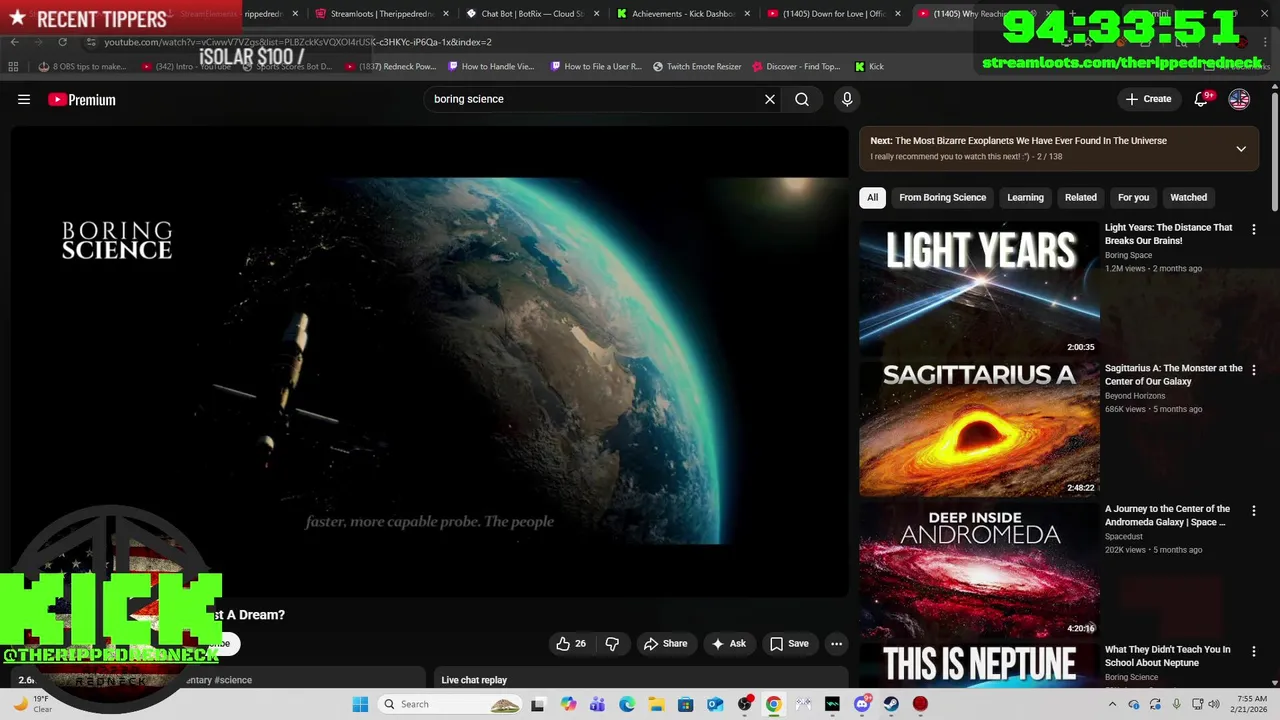Image resolution: width=1280 pixels, height=720 pixels.
Task: Open more actions ellipsis under video
Action: [x=836, y=644]
